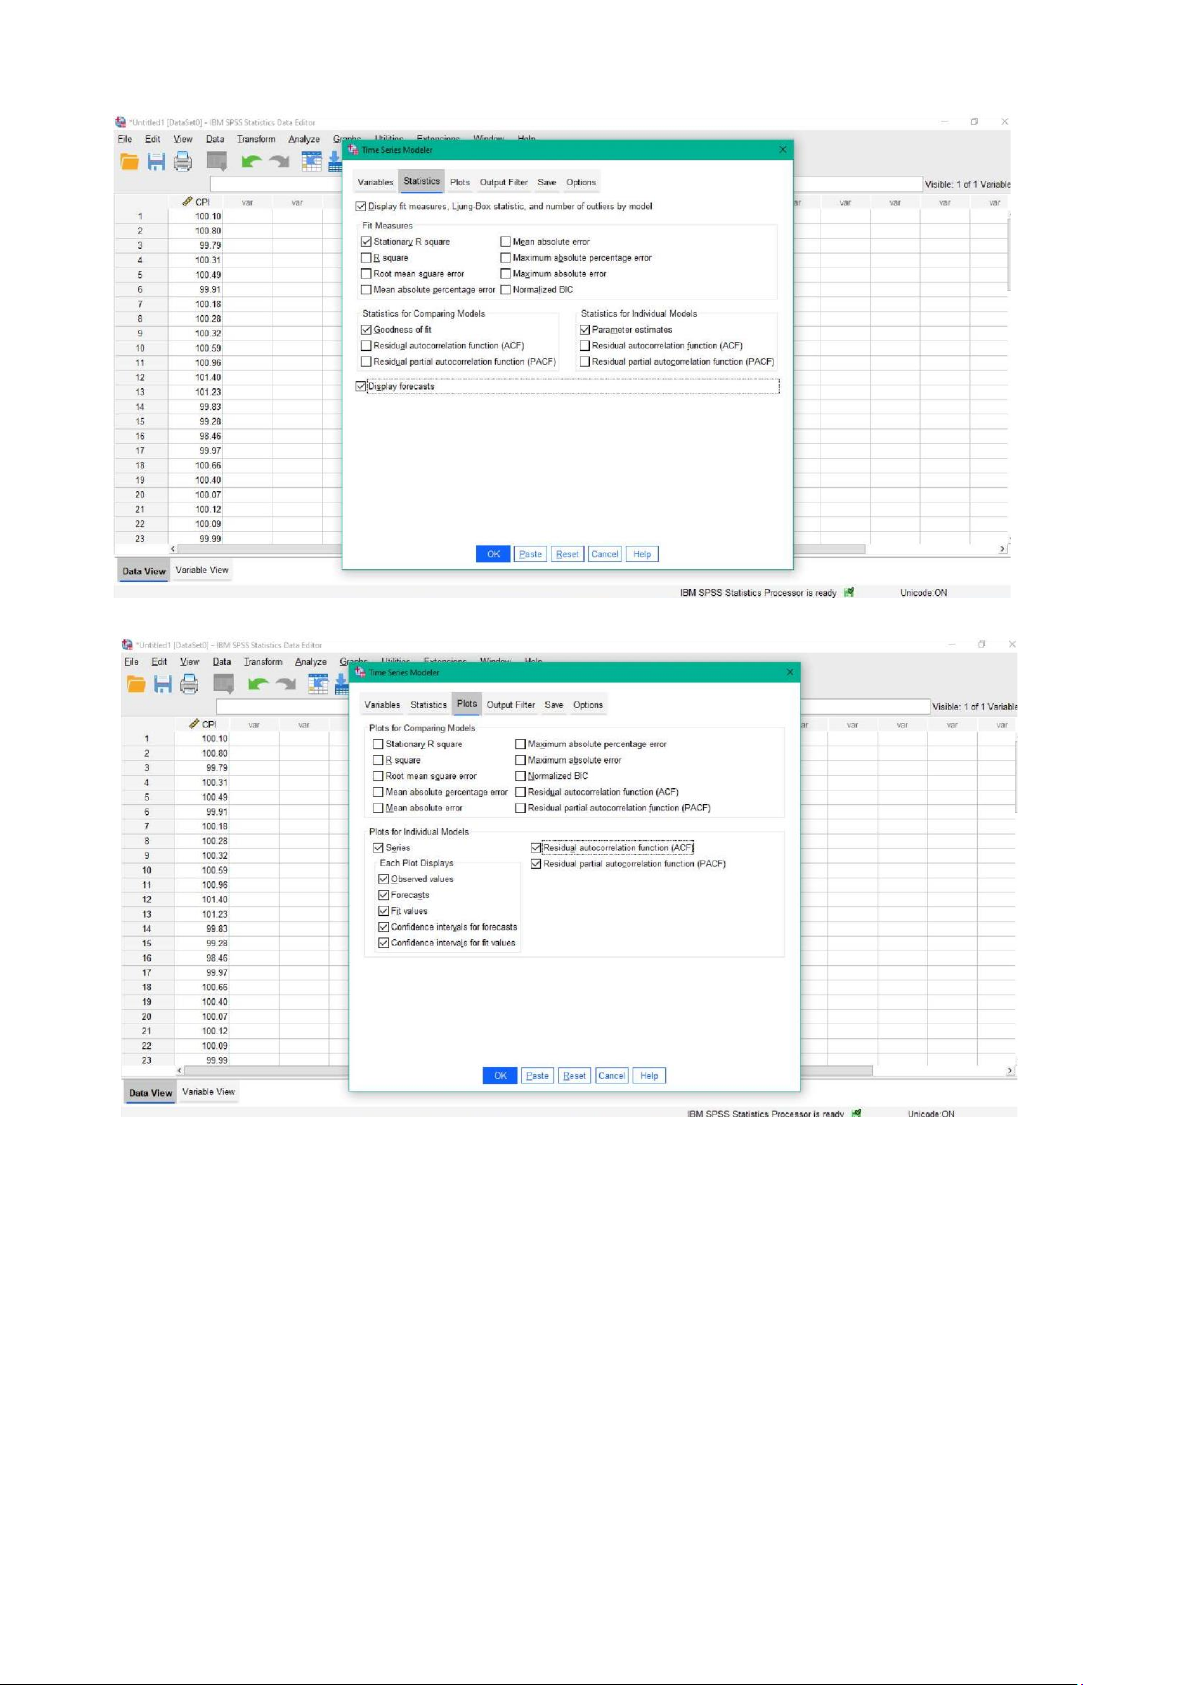Open the Options tab in the Statistics dialog
The width and height of the screenshot is (1192, 1685).
[x=581, y=182]
